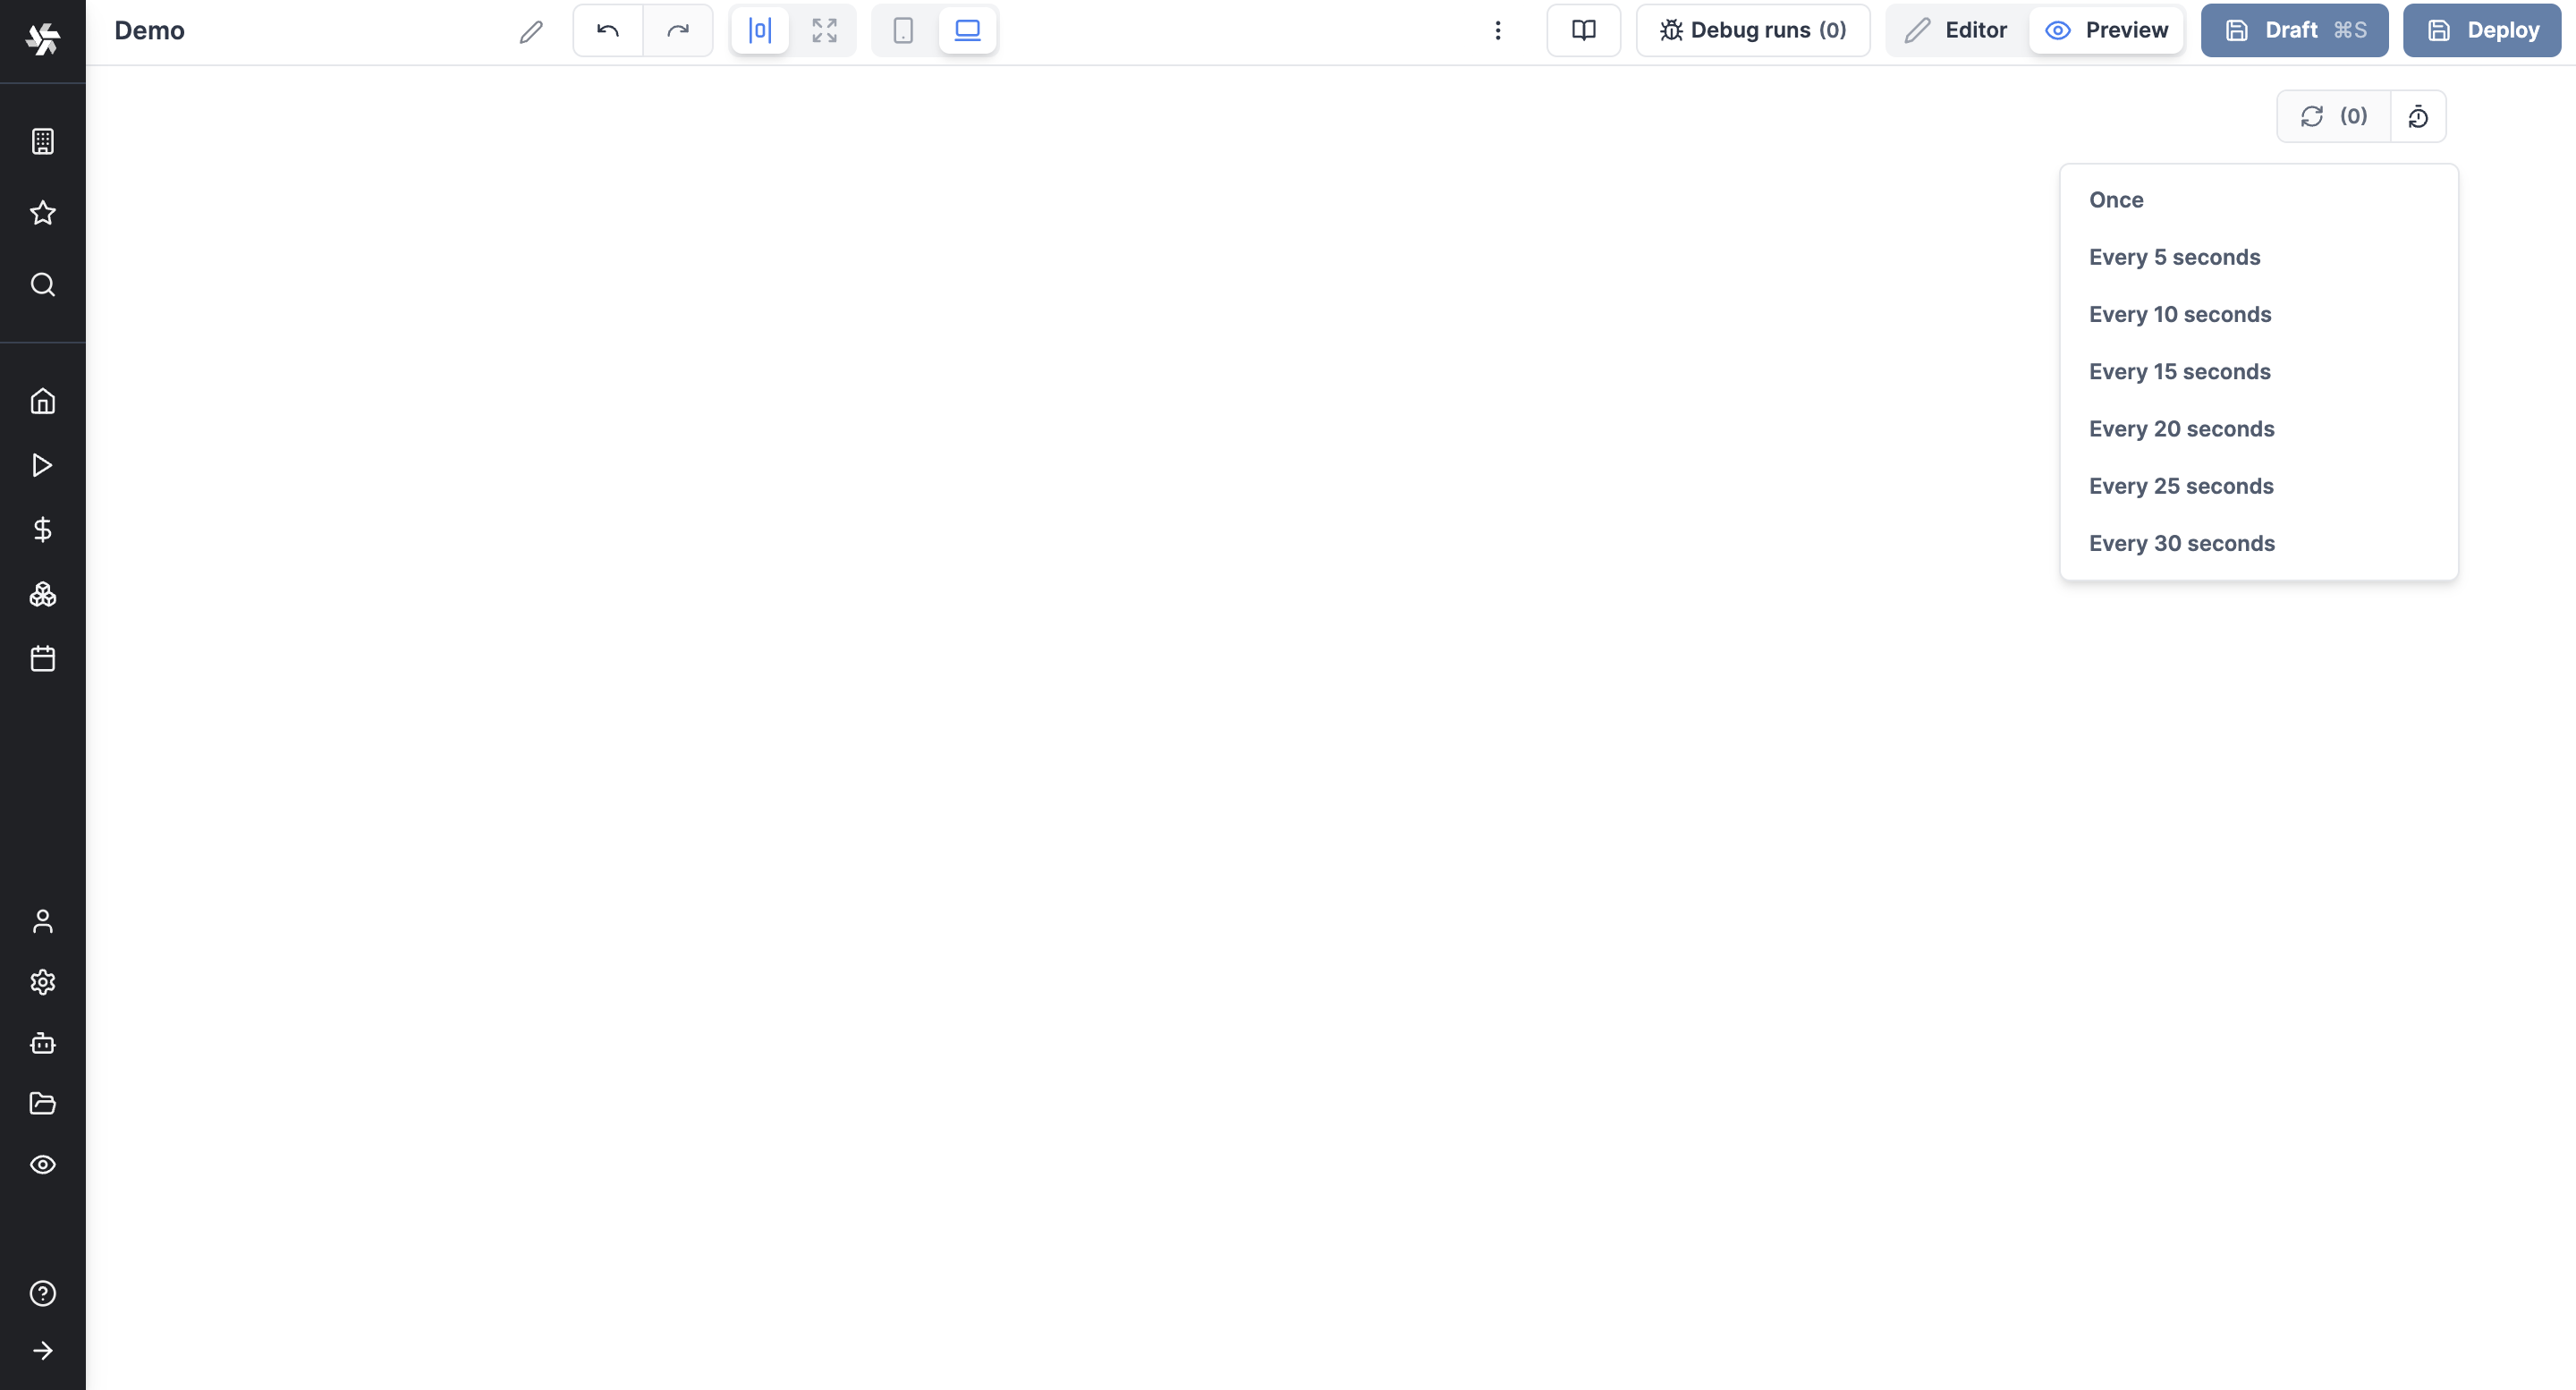Open the schedules calendar icon
This screenshot has height=1390, width=2576.
pos(42,658)
